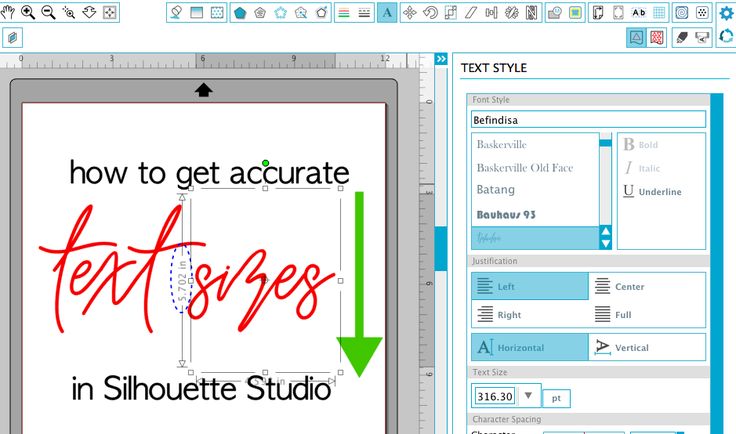Open the Text Size dropdown arrow
The height and width of the screenshot is (434, 736).
(x=528, y=396)
